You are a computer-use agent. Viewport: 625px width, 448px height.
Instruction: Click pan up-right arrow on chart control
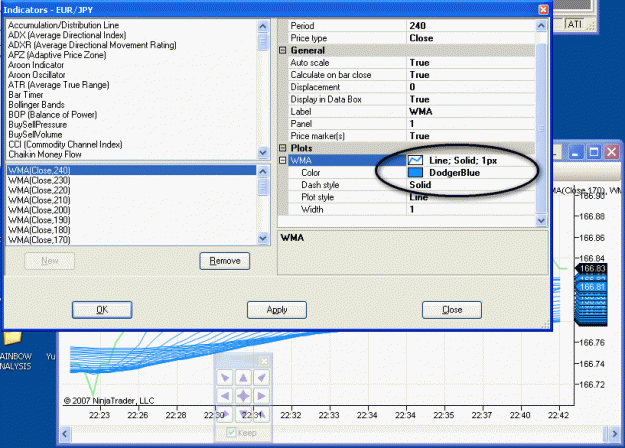[261, 377]
